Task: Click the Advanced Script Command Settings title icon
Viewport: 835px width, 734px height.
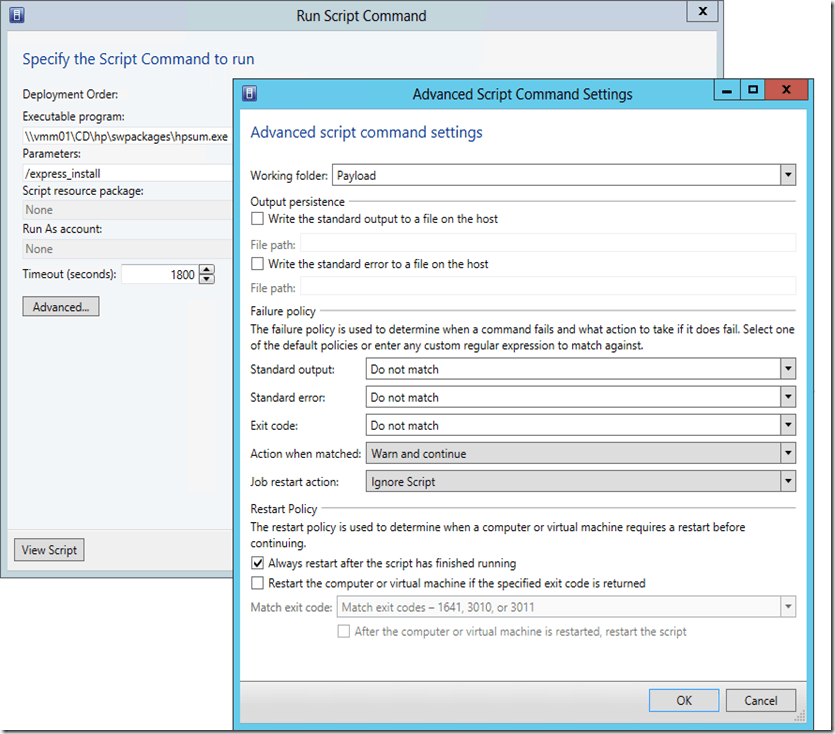Action: 250,94
